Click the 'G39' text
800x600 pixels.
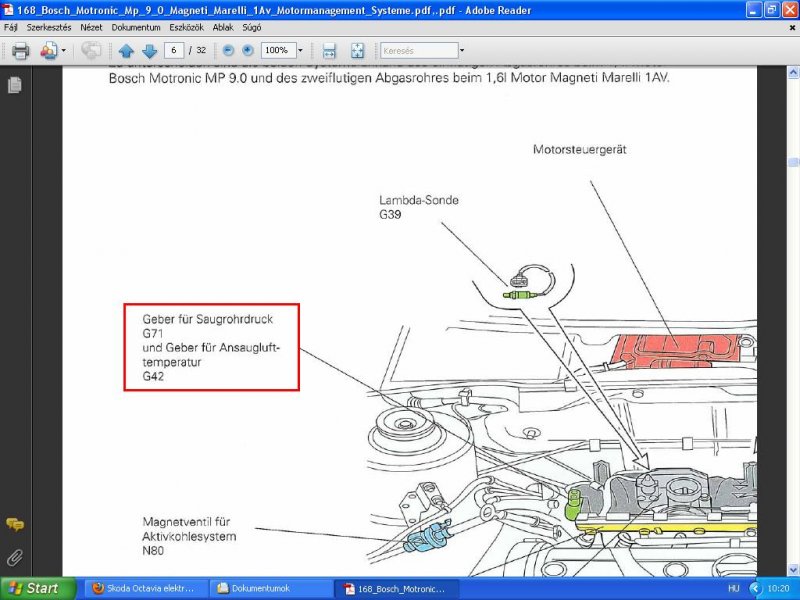click(390, 214)
